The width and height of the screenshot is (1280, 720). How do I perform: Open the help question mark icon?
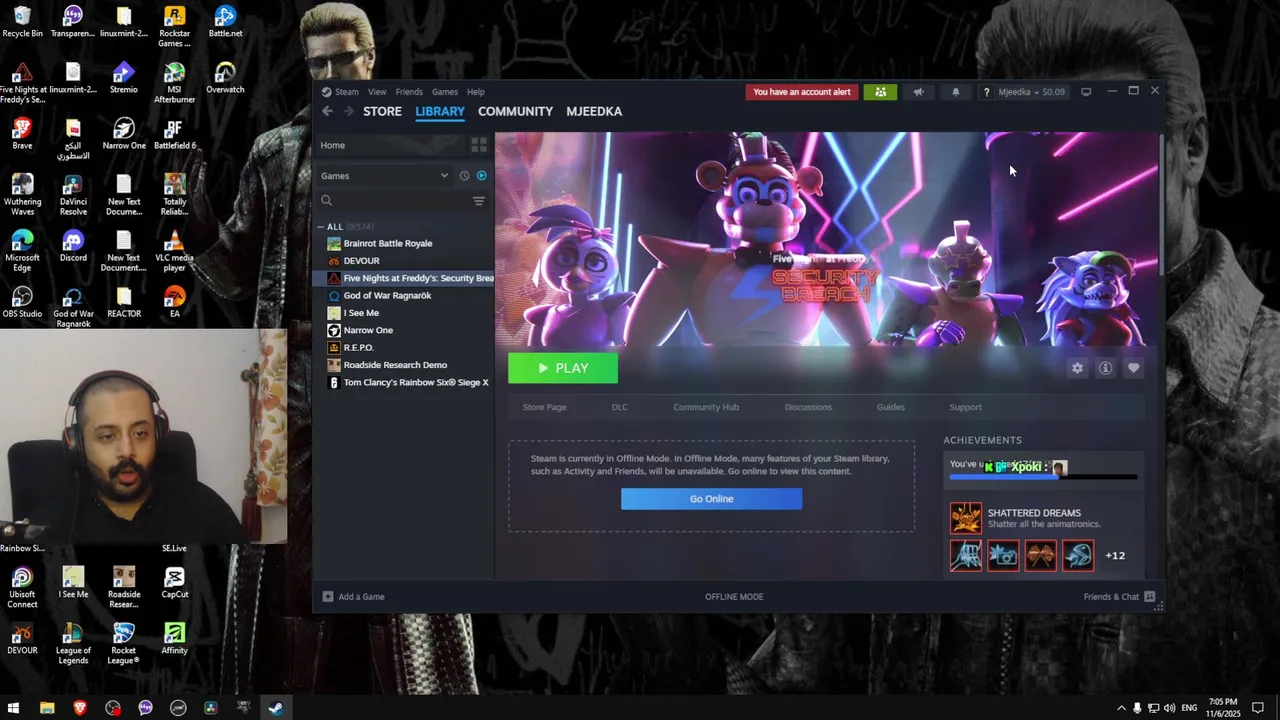tap(986, 92)
